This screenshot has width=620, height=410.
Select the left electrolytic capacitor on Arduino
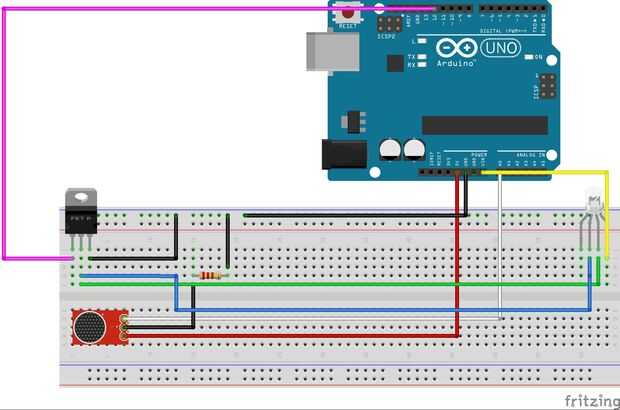tap(390, 149)
